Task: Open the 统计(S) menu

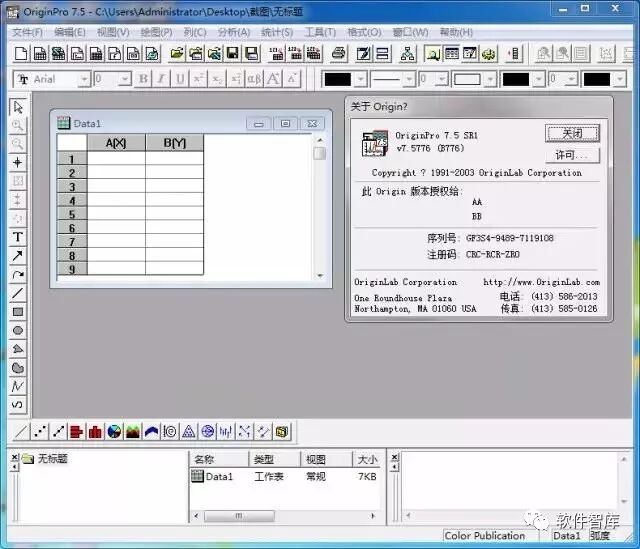Action: 277,32
